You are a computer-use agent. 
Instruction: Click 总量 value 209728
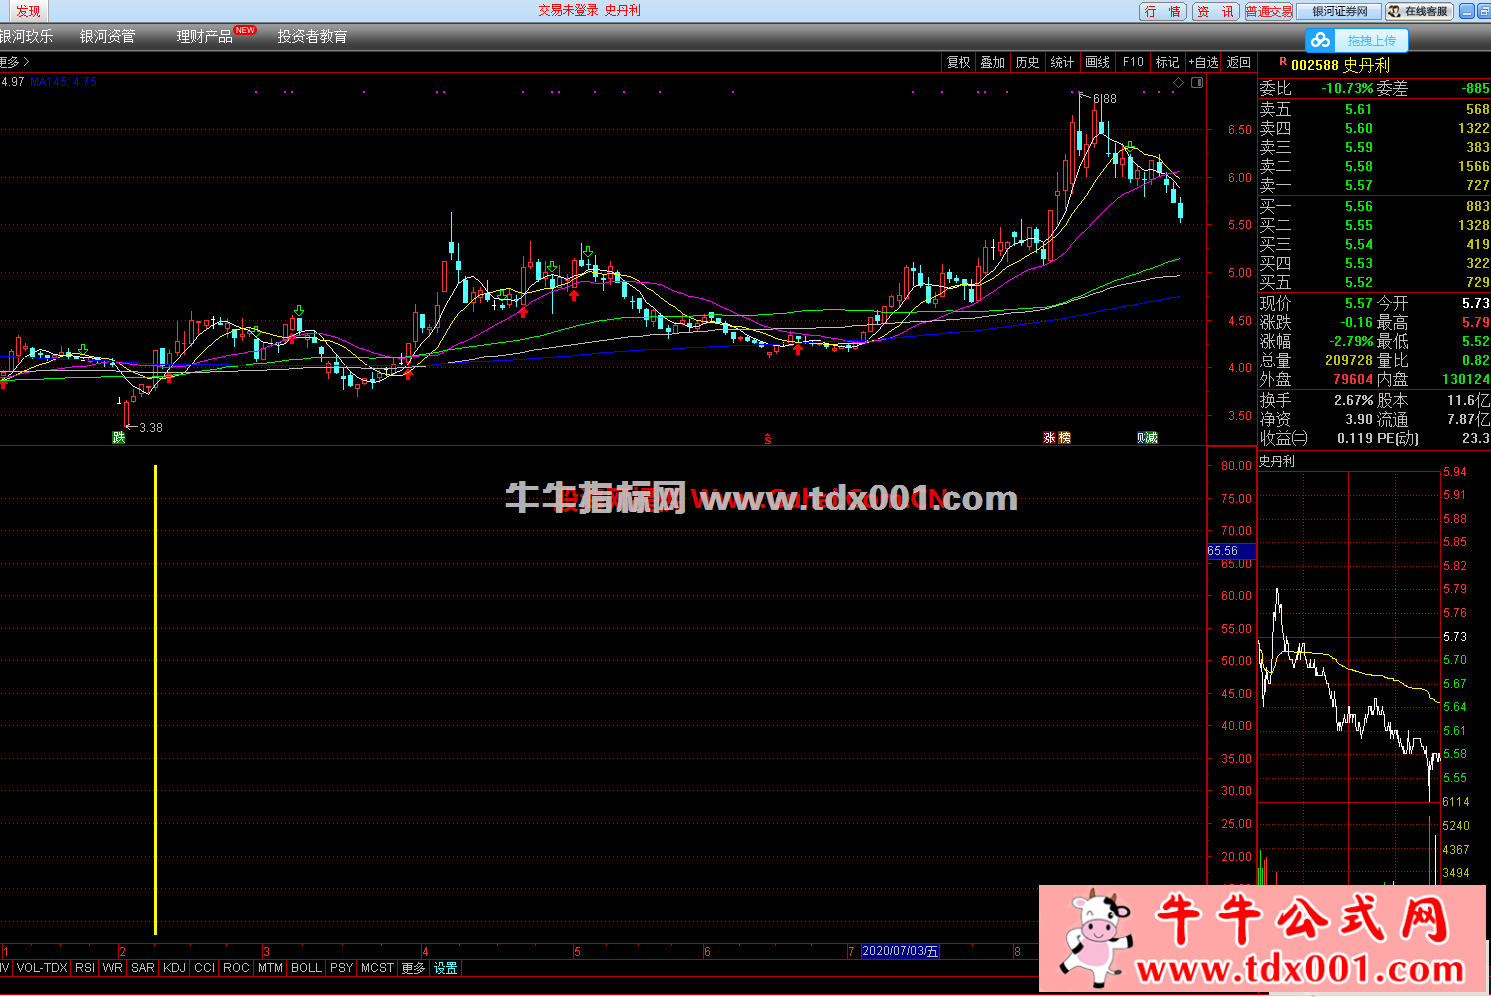[1349, 360]
